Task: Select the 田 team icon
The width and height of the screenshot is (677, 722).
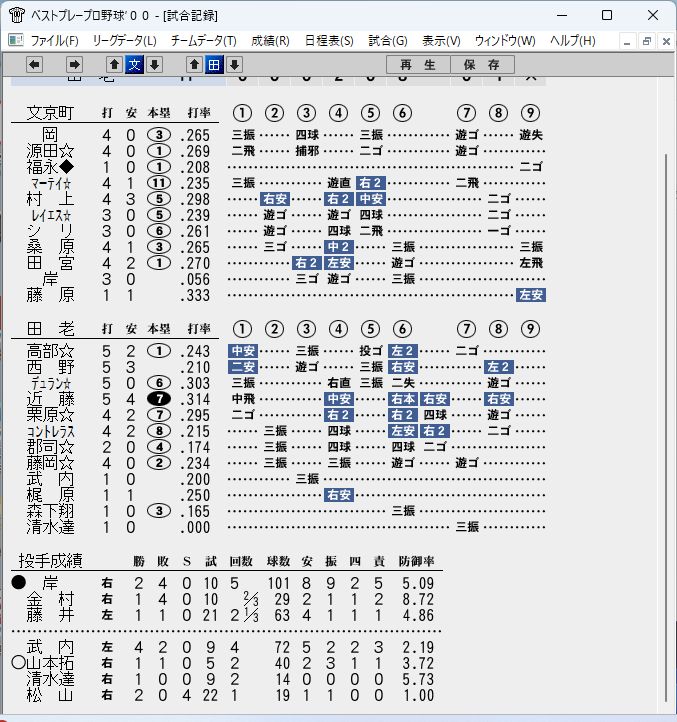Action: pyautogui.click(x=214, y=64)
